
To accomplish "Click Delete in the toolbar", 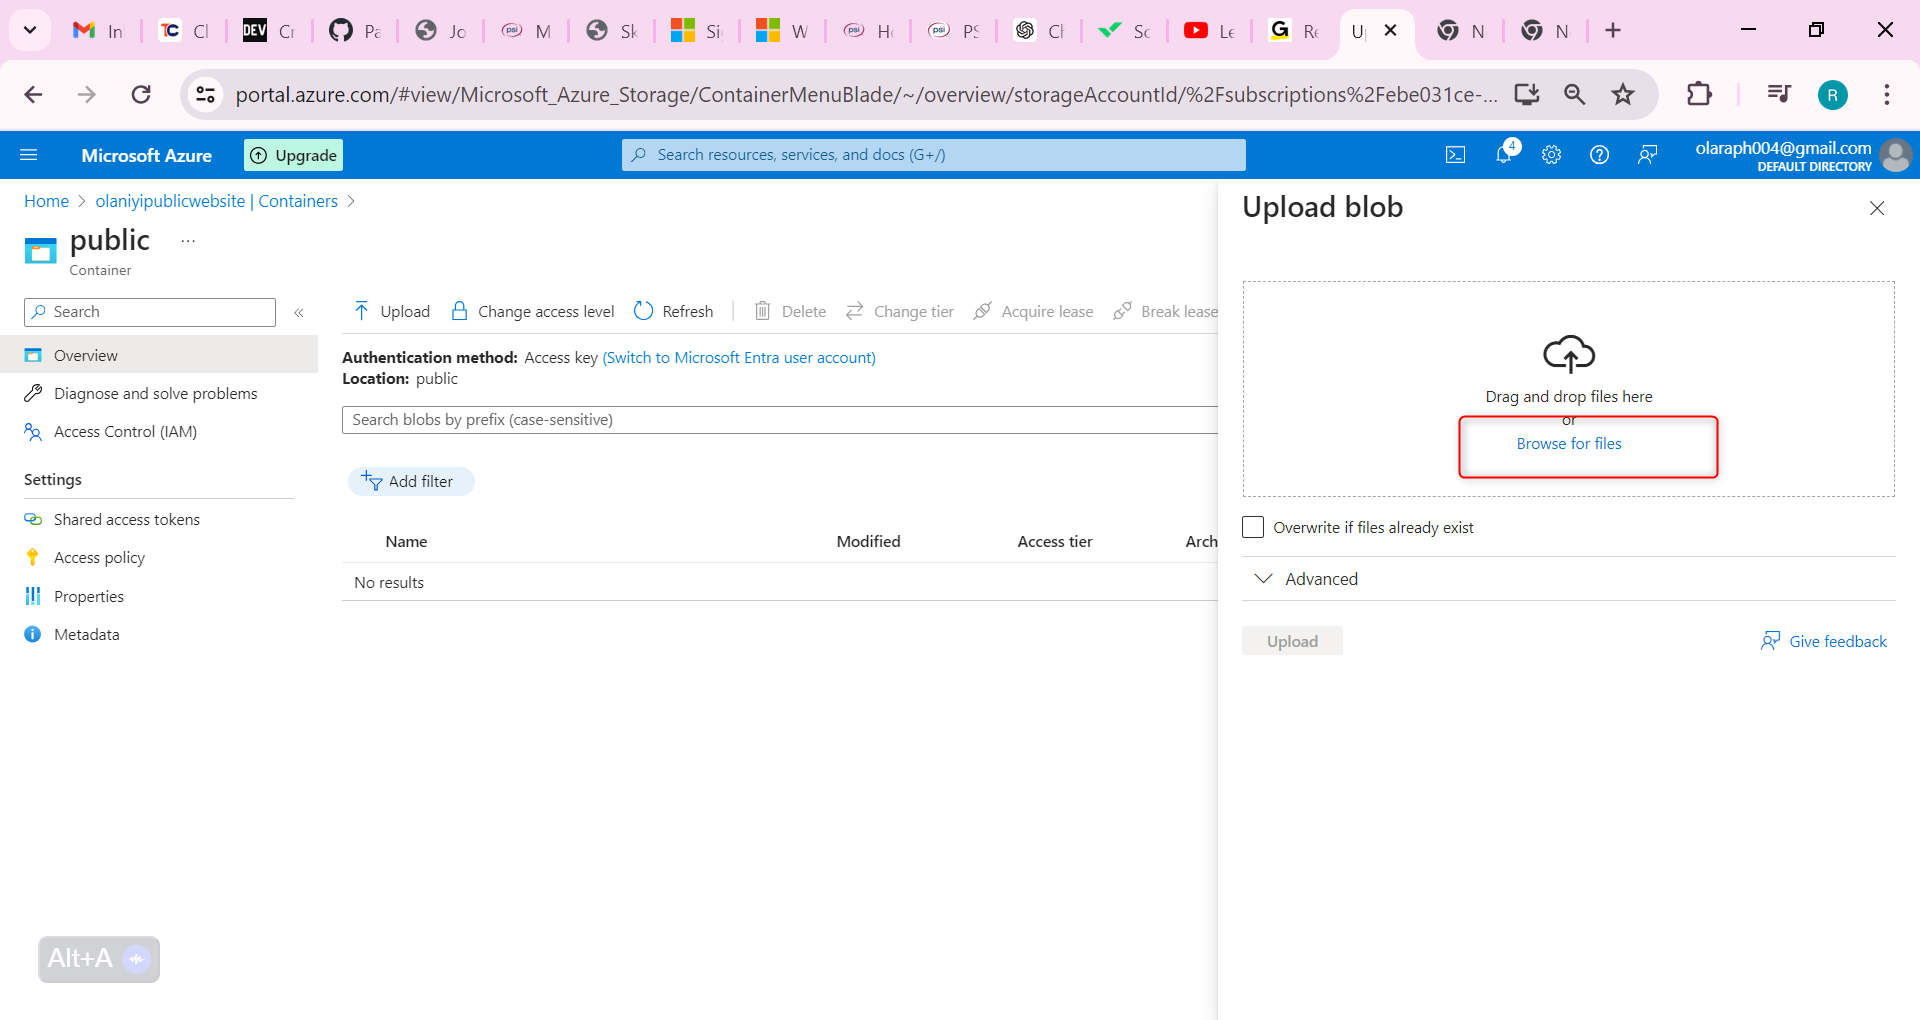I will click(x=790, y=312).
